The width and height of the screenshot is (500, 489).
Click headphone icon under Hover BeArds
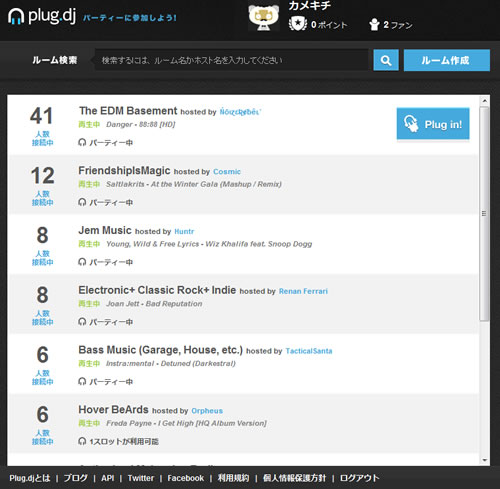pyautogui.click(x=82, y=441)
